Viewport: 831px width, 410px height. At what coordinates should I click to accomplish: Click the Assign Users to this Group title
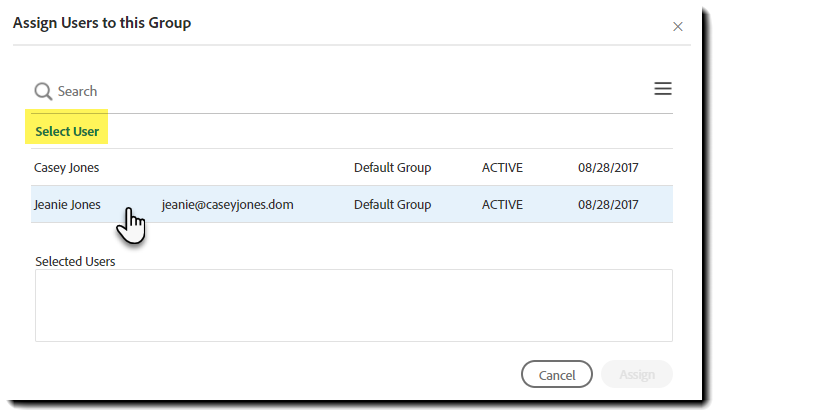[x=102, y=23]
